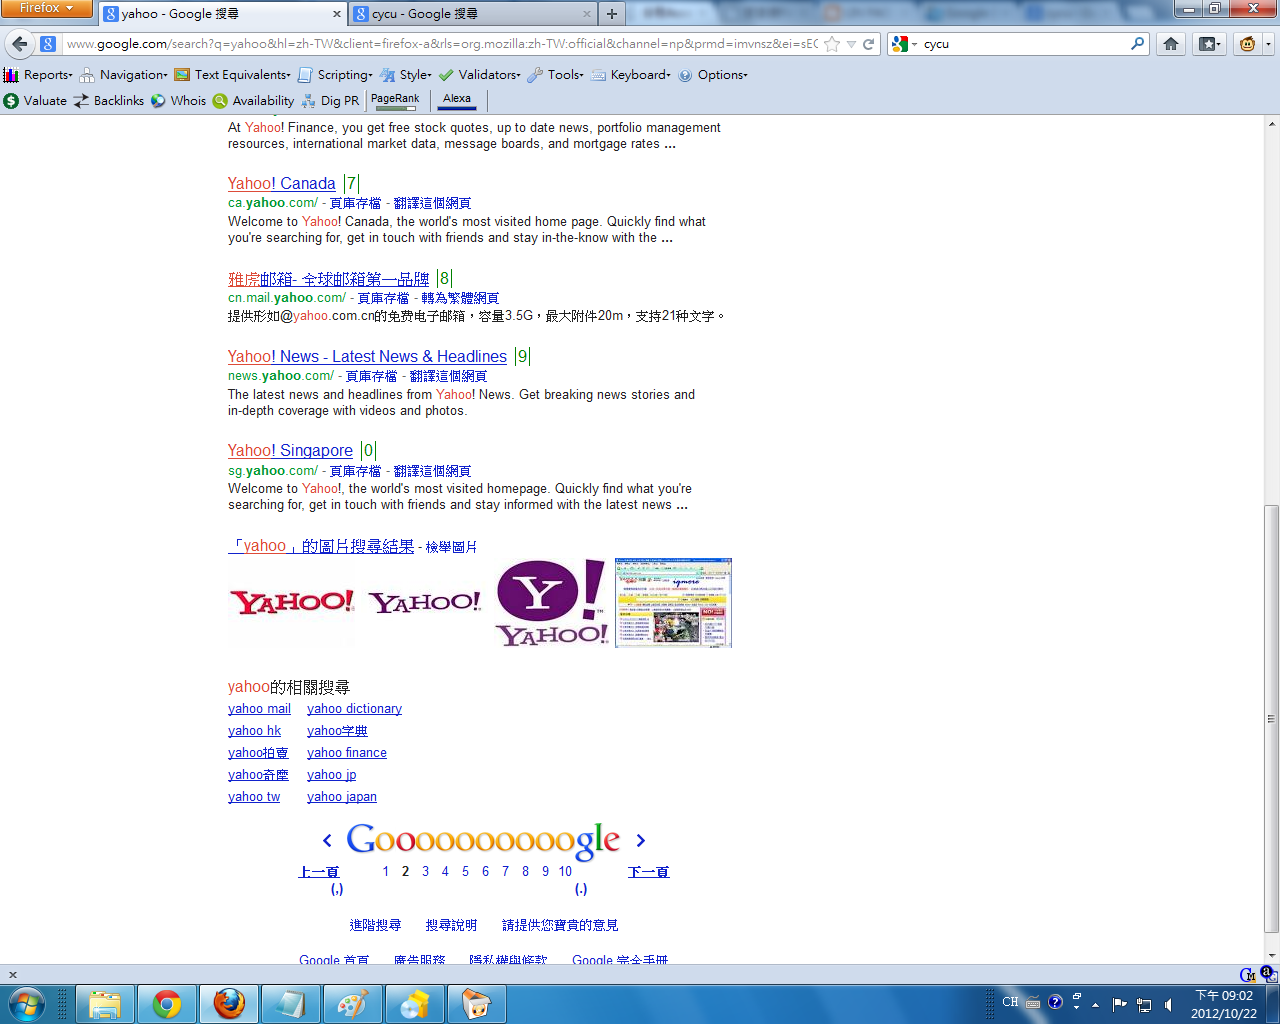Click the Dig PR tool

[x=330, y=101]
